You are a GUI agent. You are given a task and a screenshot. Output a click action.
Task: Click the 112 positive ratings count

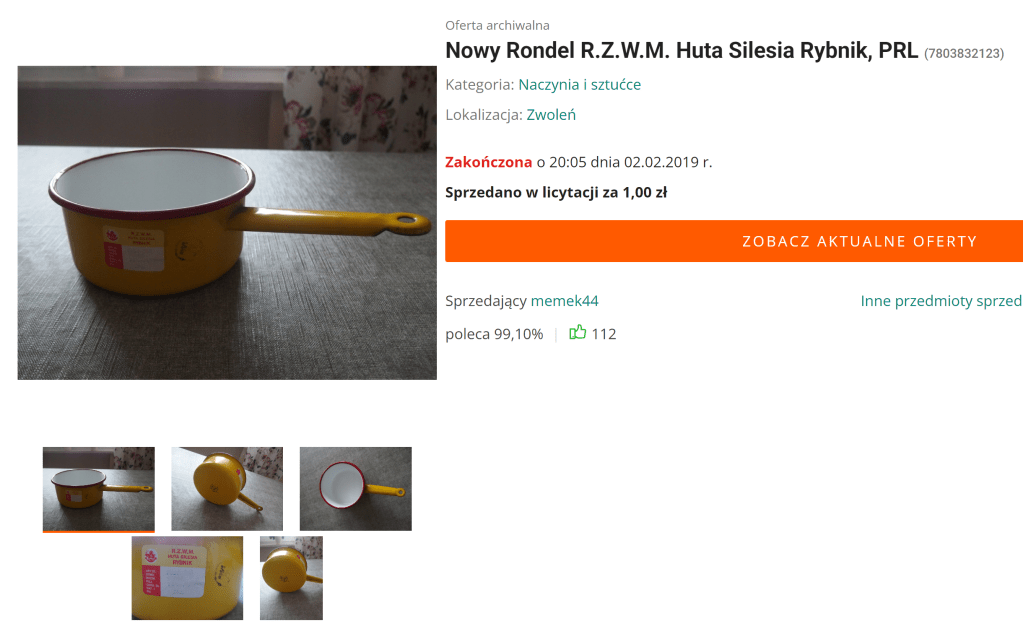point(603,334)
